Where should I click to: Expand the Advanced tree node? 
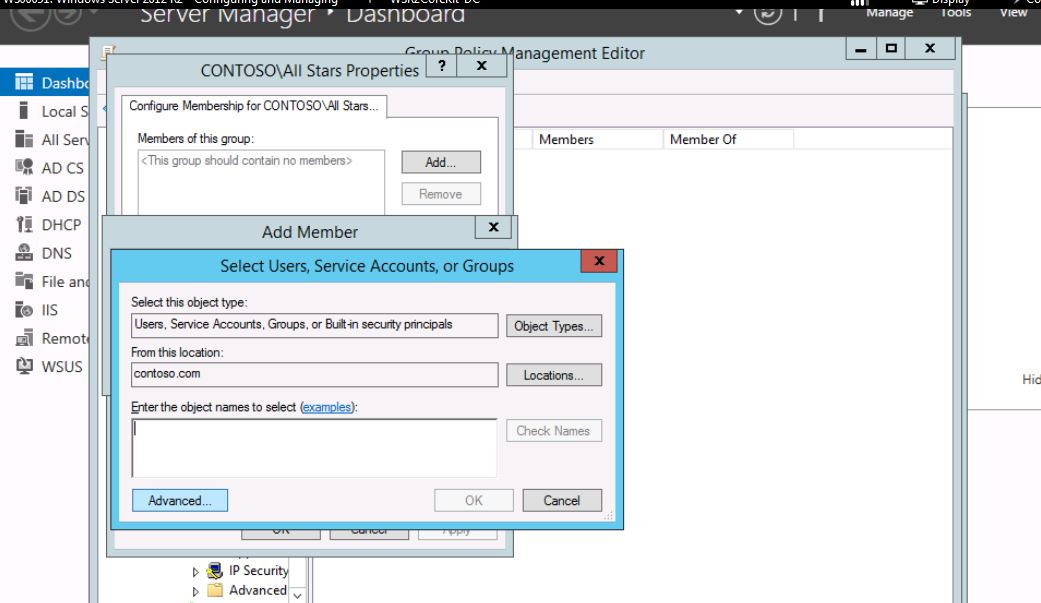[195, 591]
